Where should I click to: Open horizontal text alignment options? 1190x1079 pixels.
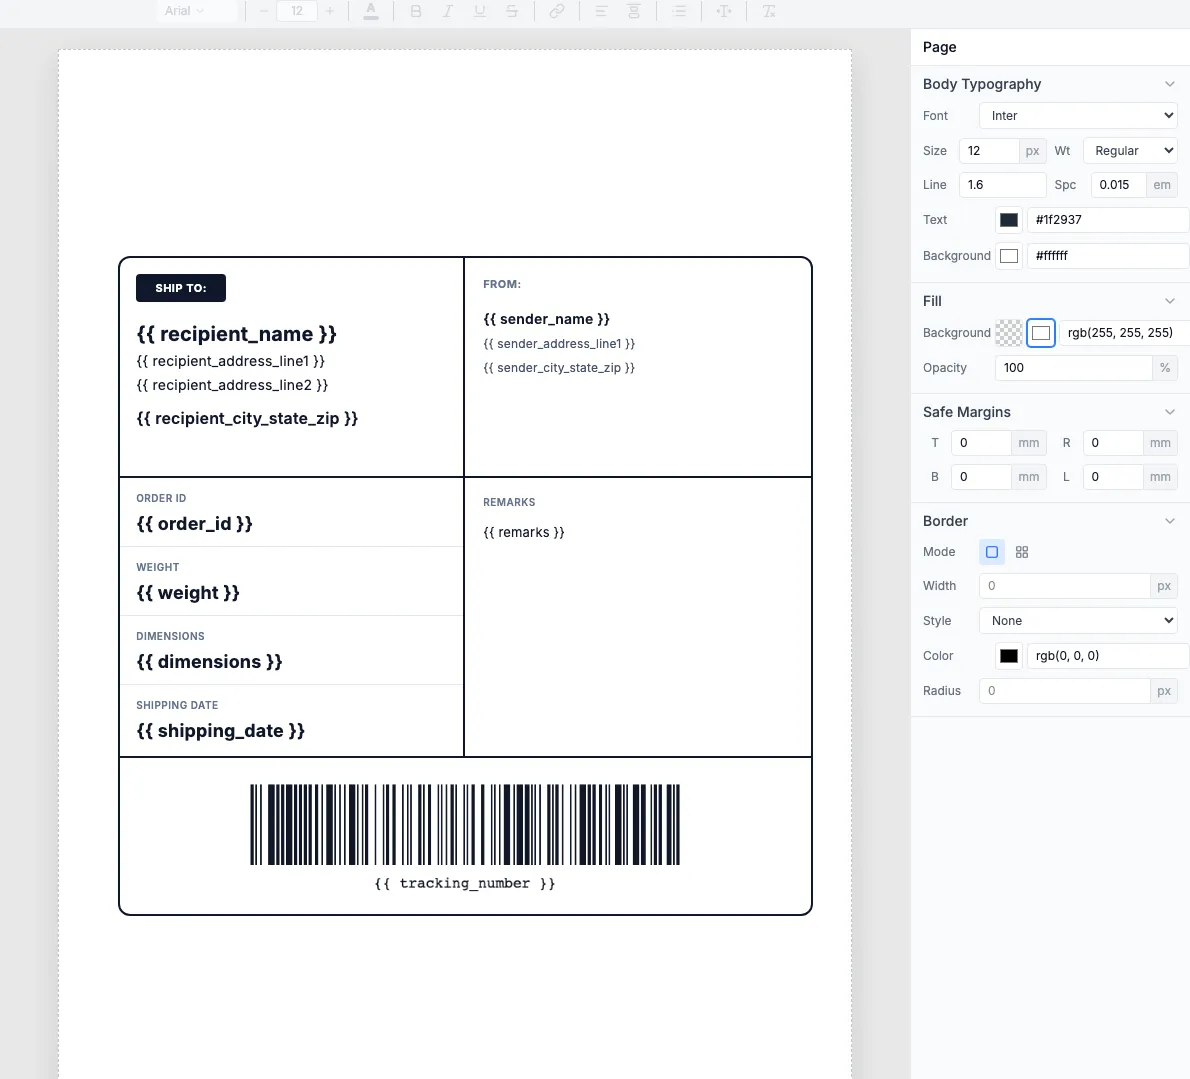601,11
